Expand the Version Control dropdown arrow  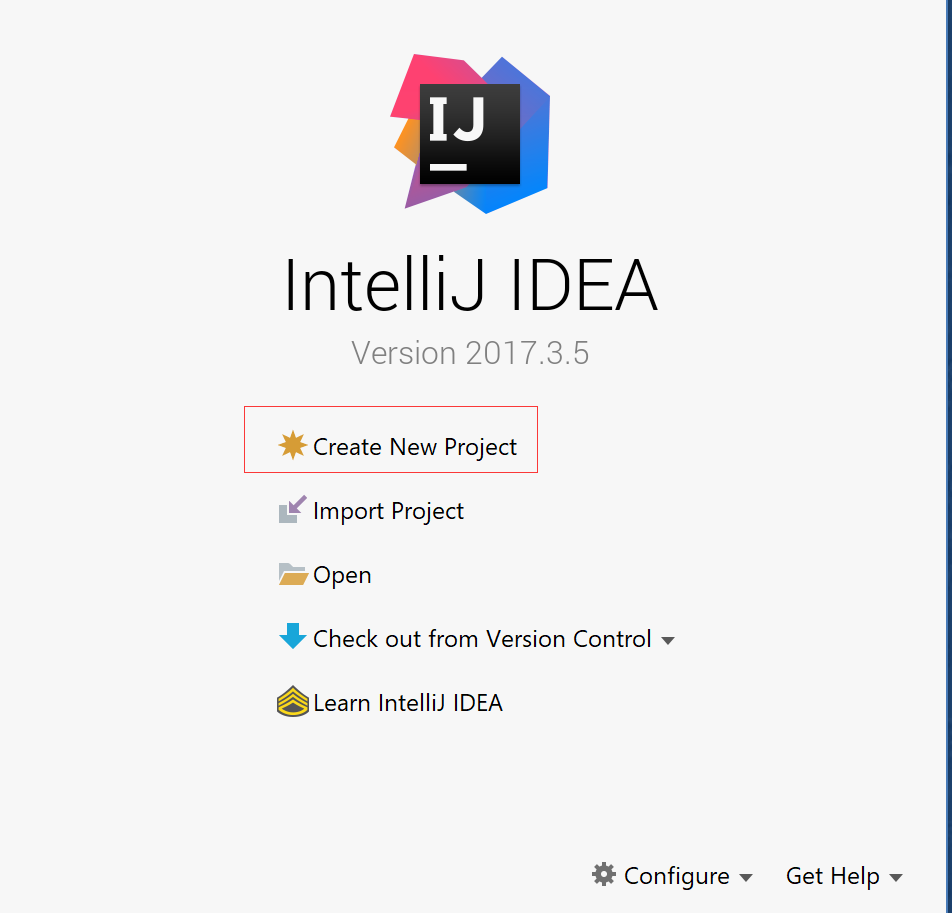(668, 640)
